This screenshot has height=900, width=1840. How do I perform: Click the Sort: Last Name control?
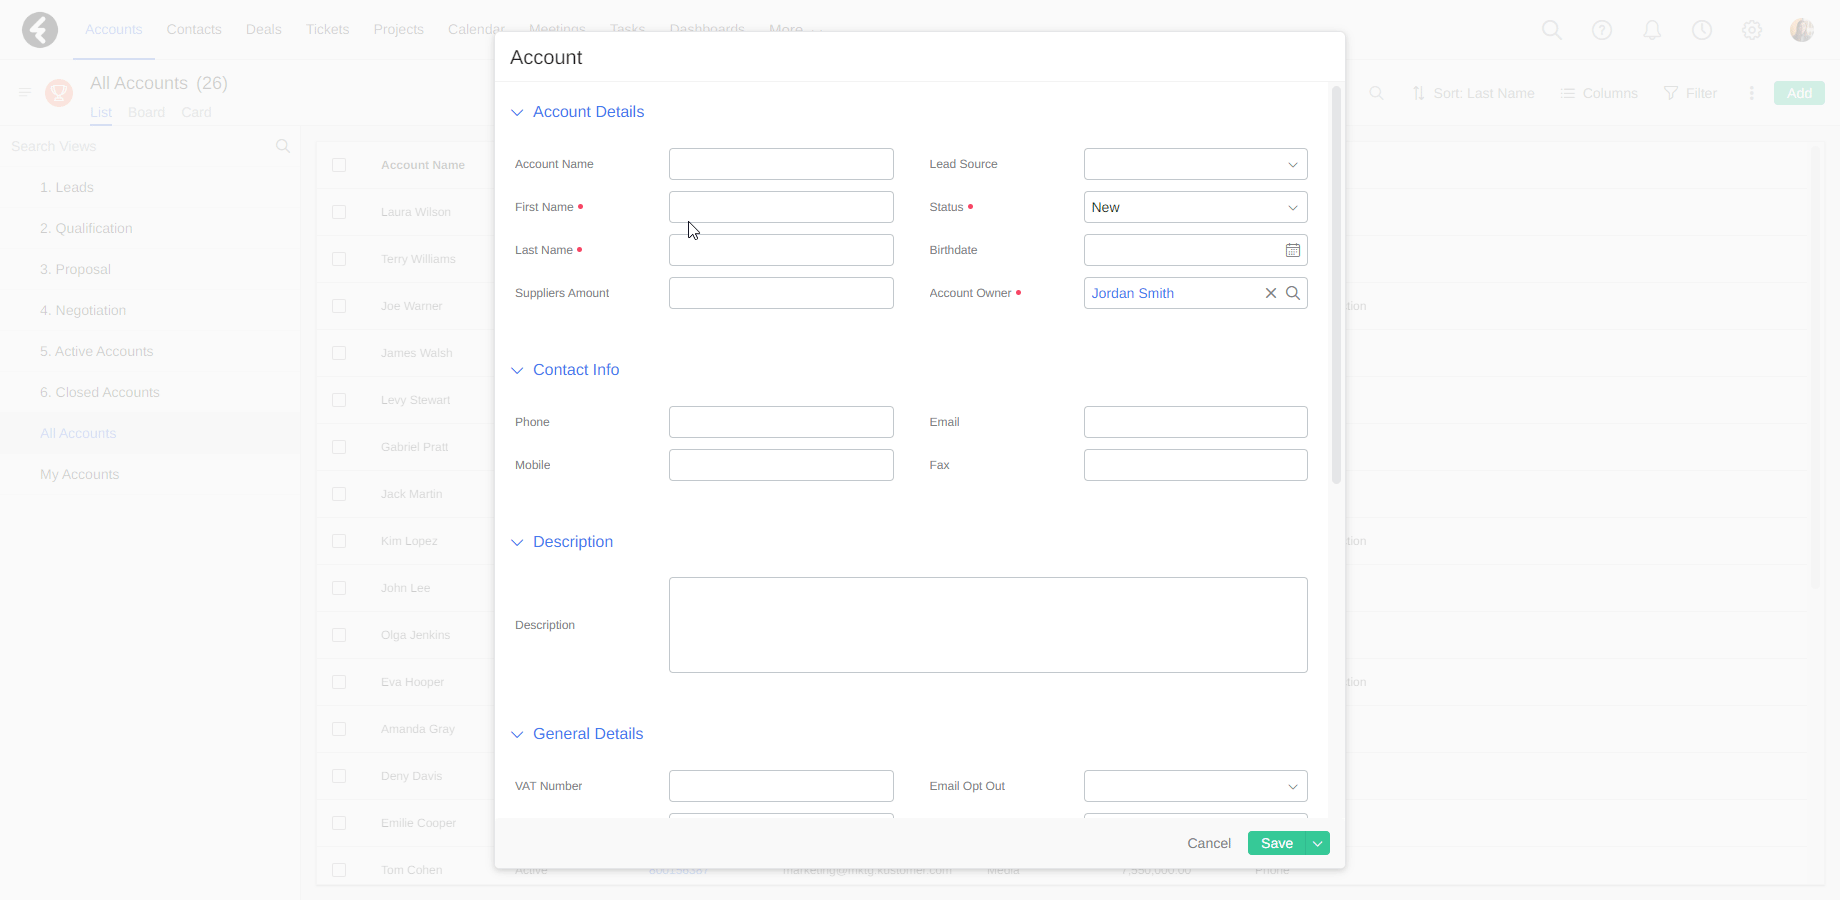click(1473, 93)
